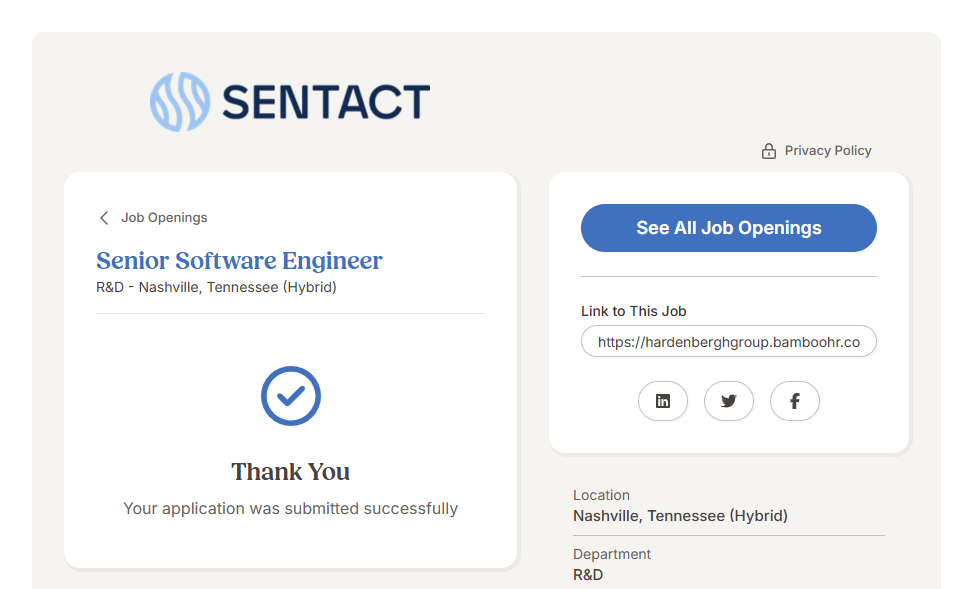The image size is (973, 589).
Task: Share the job on Twitter
Action: tap(729, 401)
